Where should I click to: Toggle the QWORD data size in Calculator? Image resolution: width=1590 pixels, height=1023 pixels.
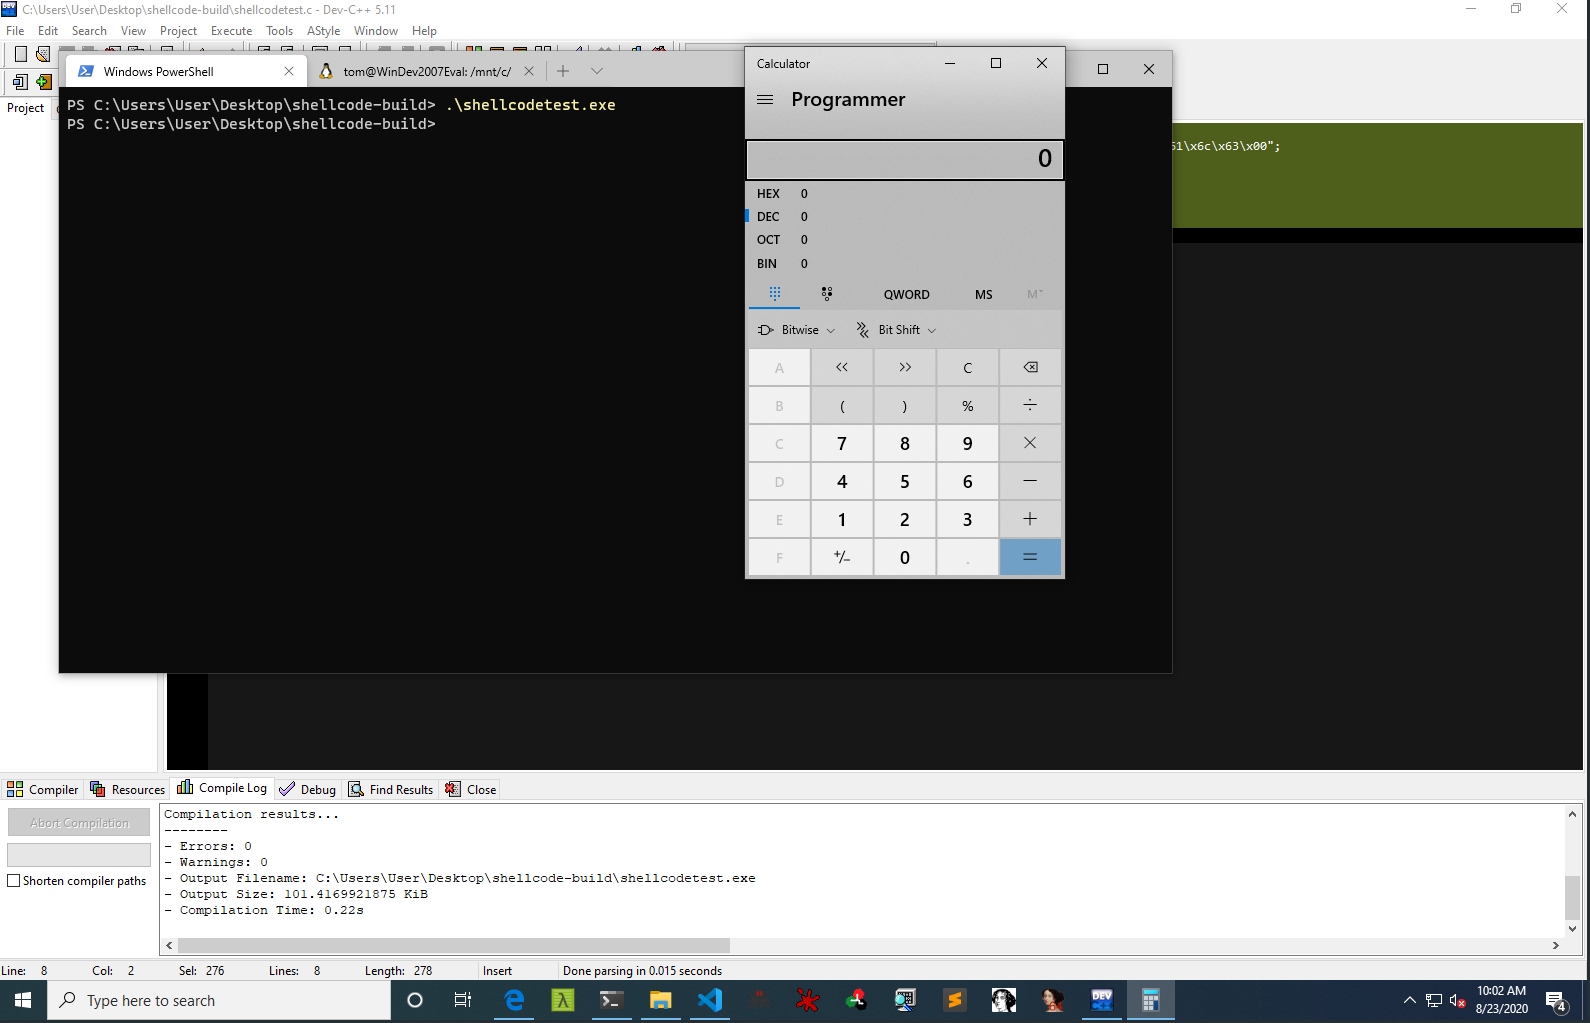[x=906, y=294]
